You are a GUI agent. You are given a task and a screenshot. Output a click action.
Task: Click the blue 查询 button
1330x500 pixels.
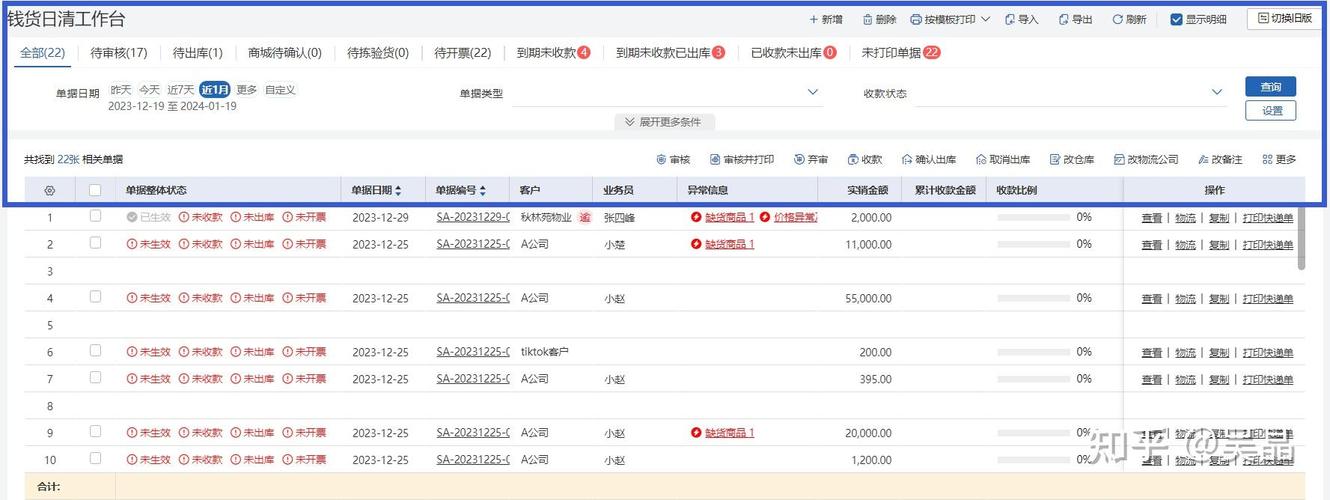coord(1271,87)
